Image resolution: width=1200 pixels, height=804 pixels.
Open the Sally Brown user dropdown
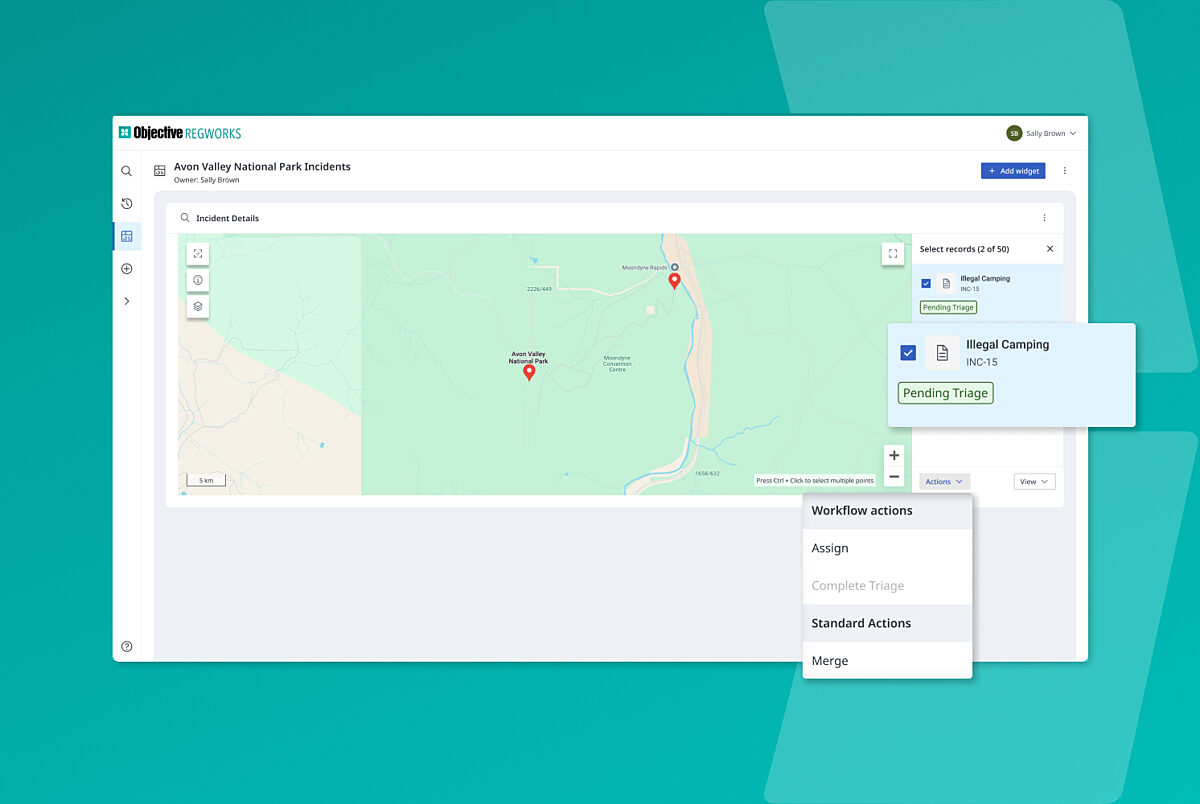coord(1042,133)
